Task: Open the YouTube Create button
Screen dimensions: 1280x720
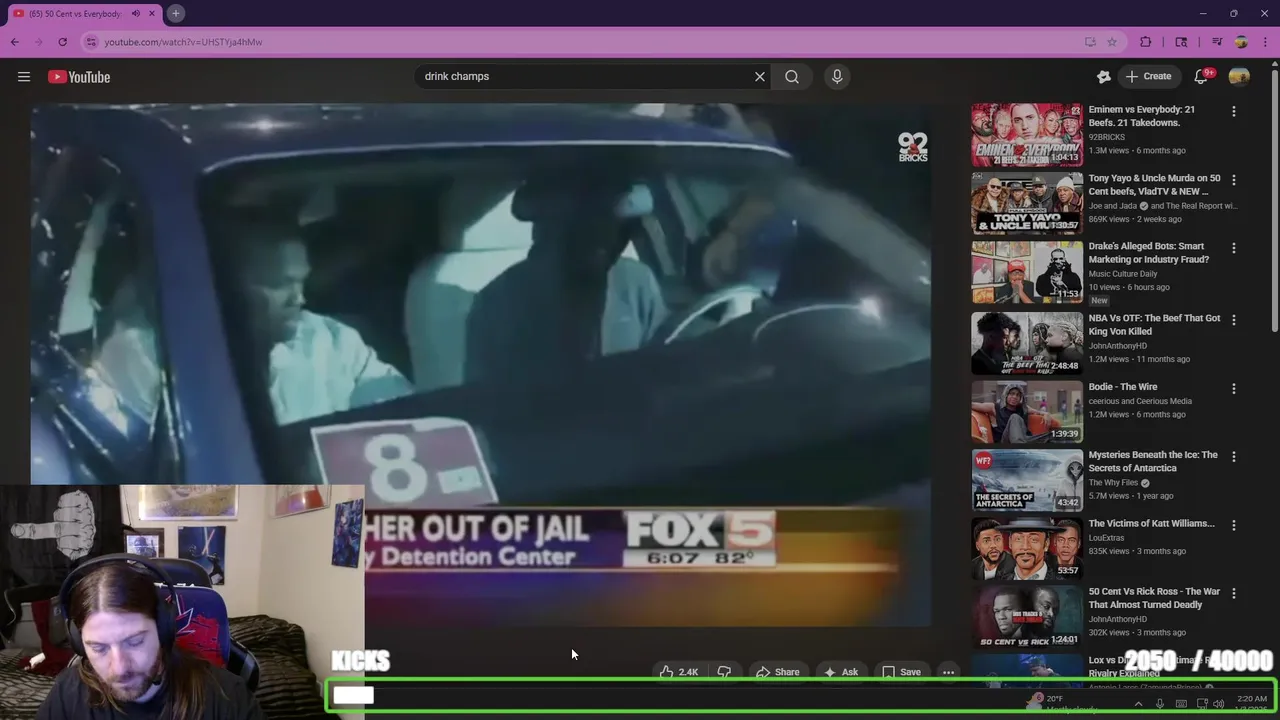Action: [x=1148, y=76]
